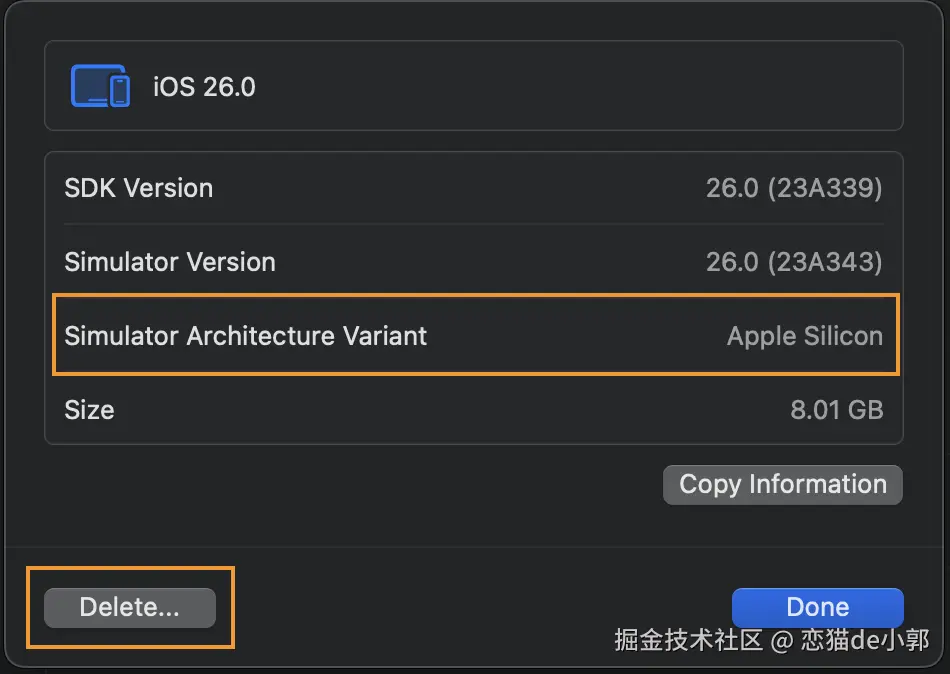
Task: Click the Simulator Version label
Action: click(x=169, y=262)
